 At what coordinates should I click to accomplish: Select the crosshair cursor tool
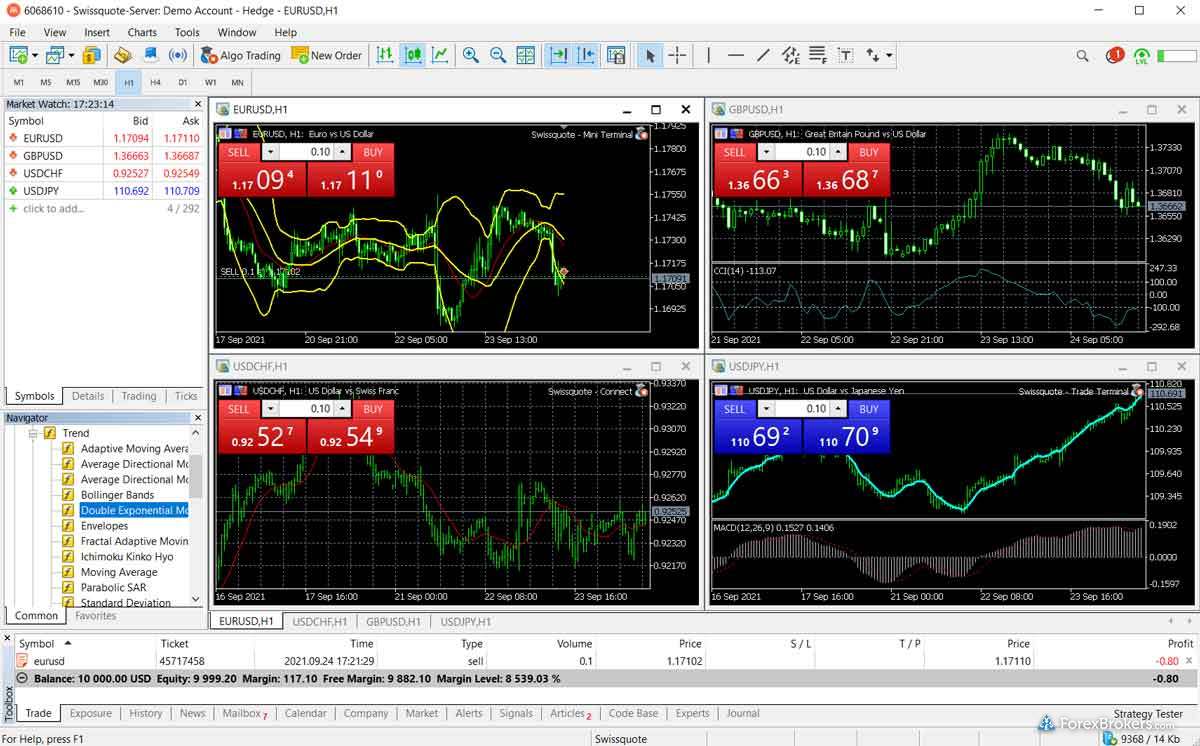[x=677, y=56]
